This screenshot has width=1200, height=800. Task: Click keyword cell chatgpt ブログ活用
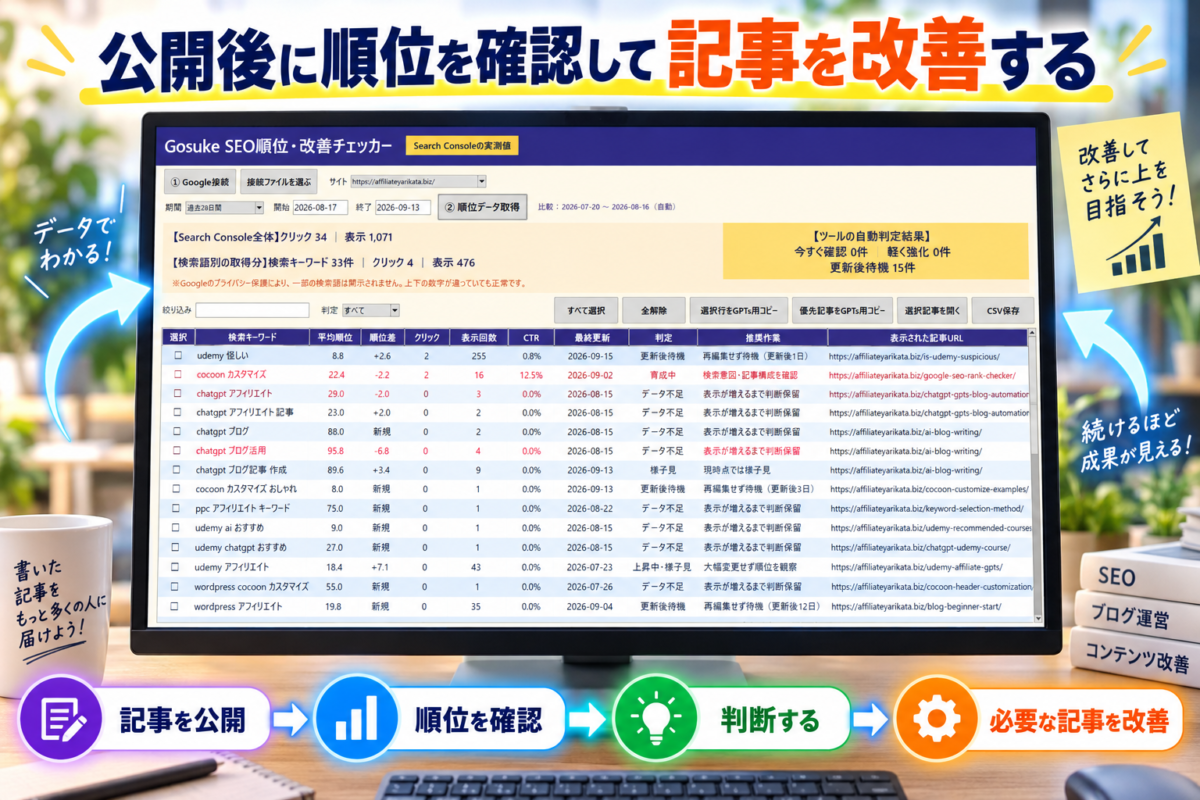coord(230,451)
